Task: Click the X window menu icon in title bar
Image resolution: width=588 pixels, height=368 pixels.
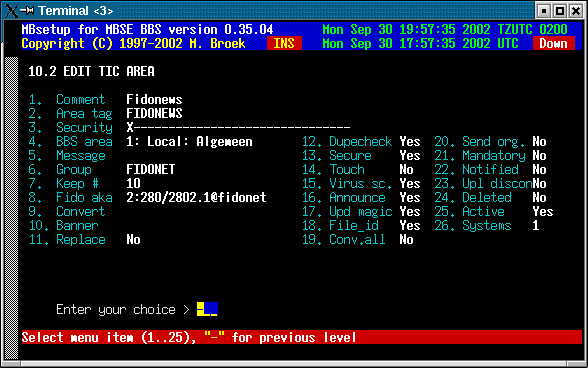Action: coord(12,11)
